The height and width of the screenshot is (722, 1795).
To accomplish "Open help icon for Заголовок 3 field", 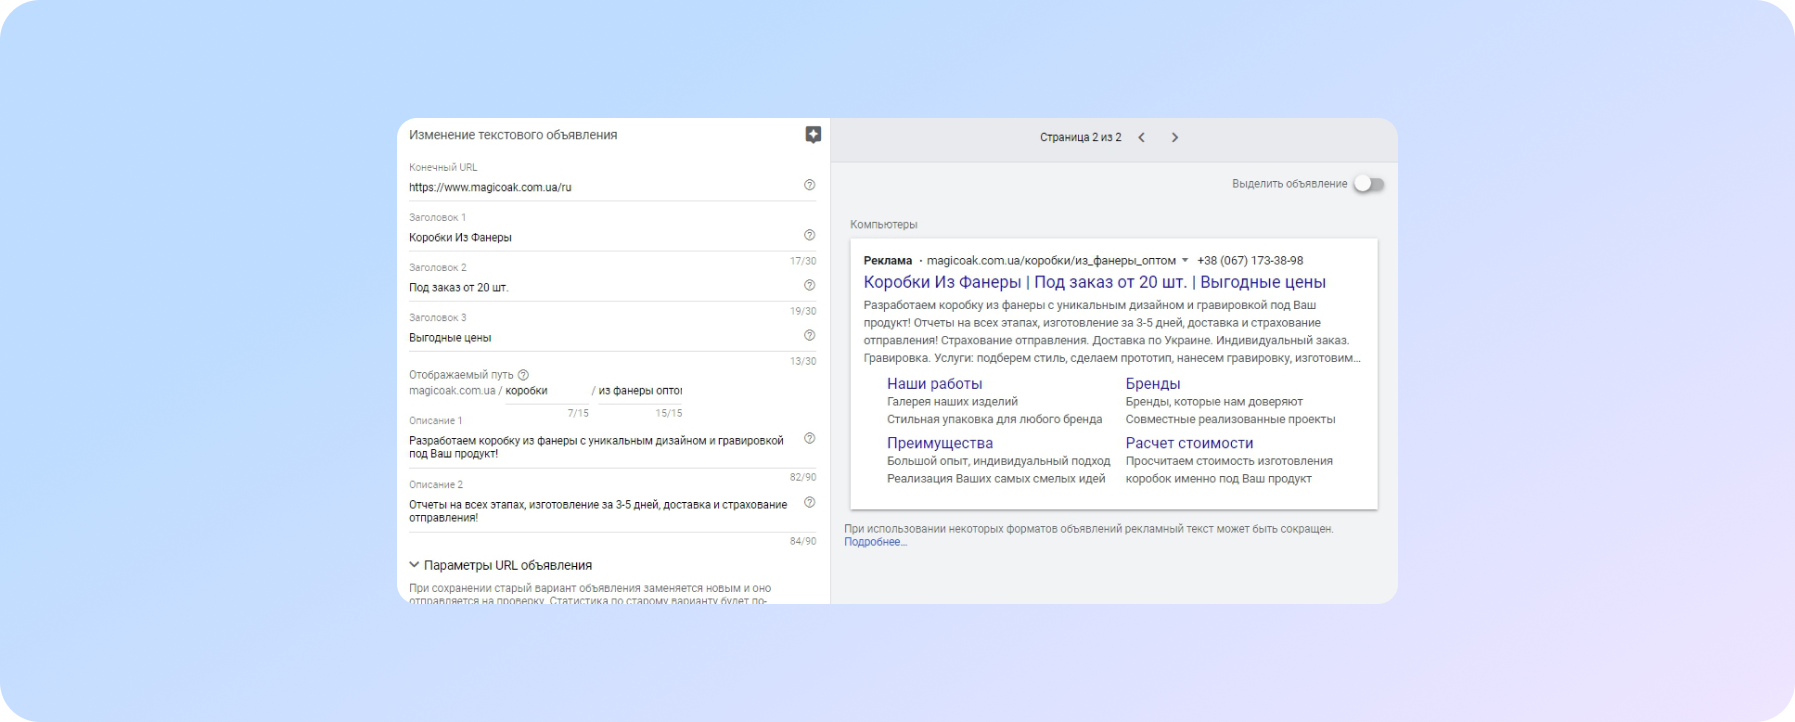I will pyautogui.click(x=809, y=335).
